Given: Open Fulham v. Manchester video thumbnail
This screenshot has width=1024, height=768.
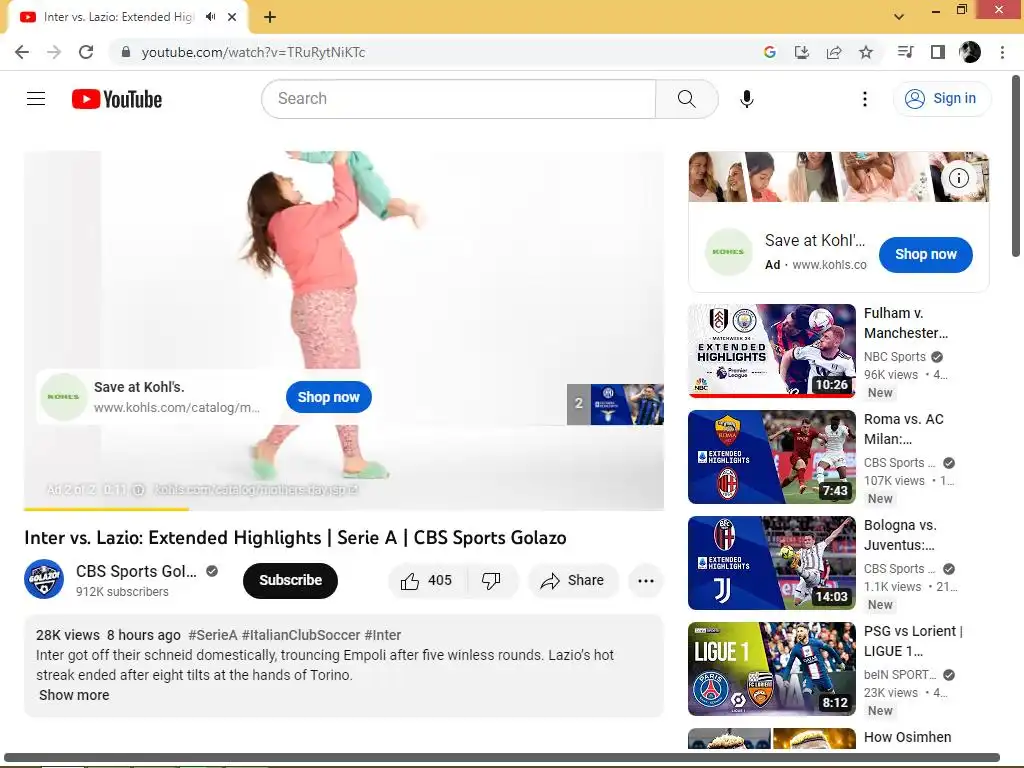Looking at the screenshot, I should point(772,351).
